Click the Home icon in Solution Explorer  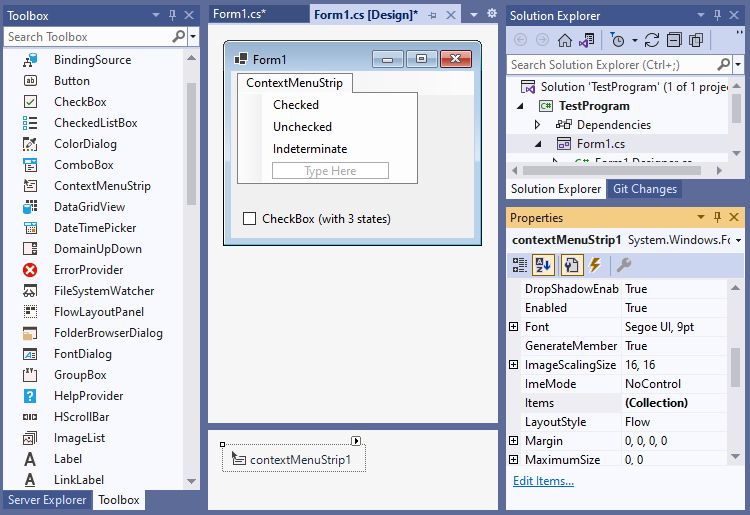click(x=564, y=40)
